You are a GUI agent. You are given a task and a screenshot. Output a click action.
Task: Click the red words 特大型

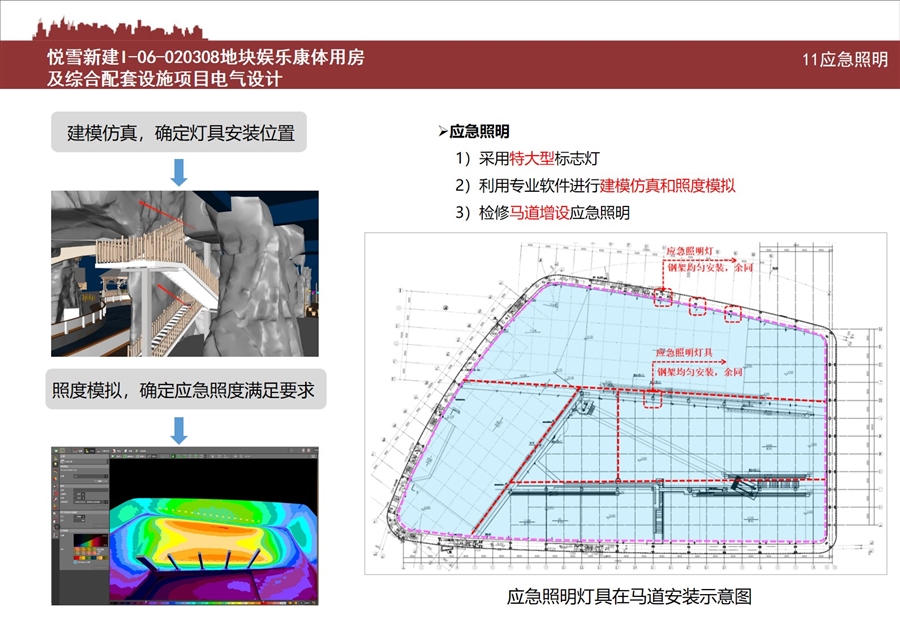tap(532, 158)
